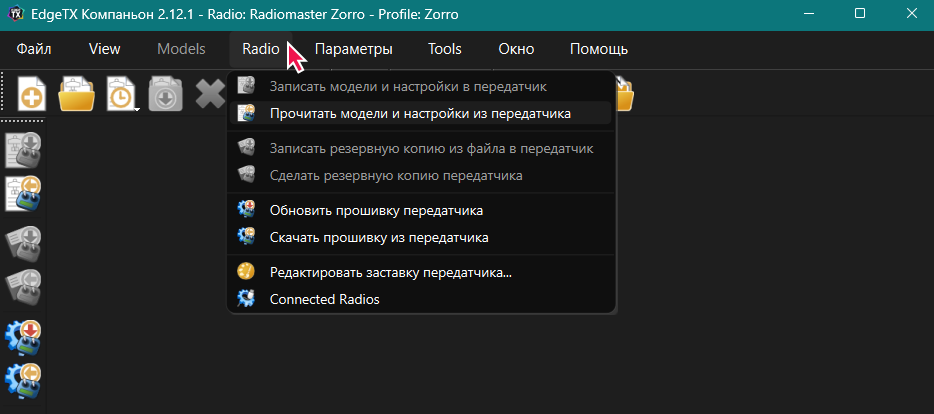Image resolution: width=934 pixels, height=414 pixels.
Task: Open the Файл menu
Action: tap(34, 49)
